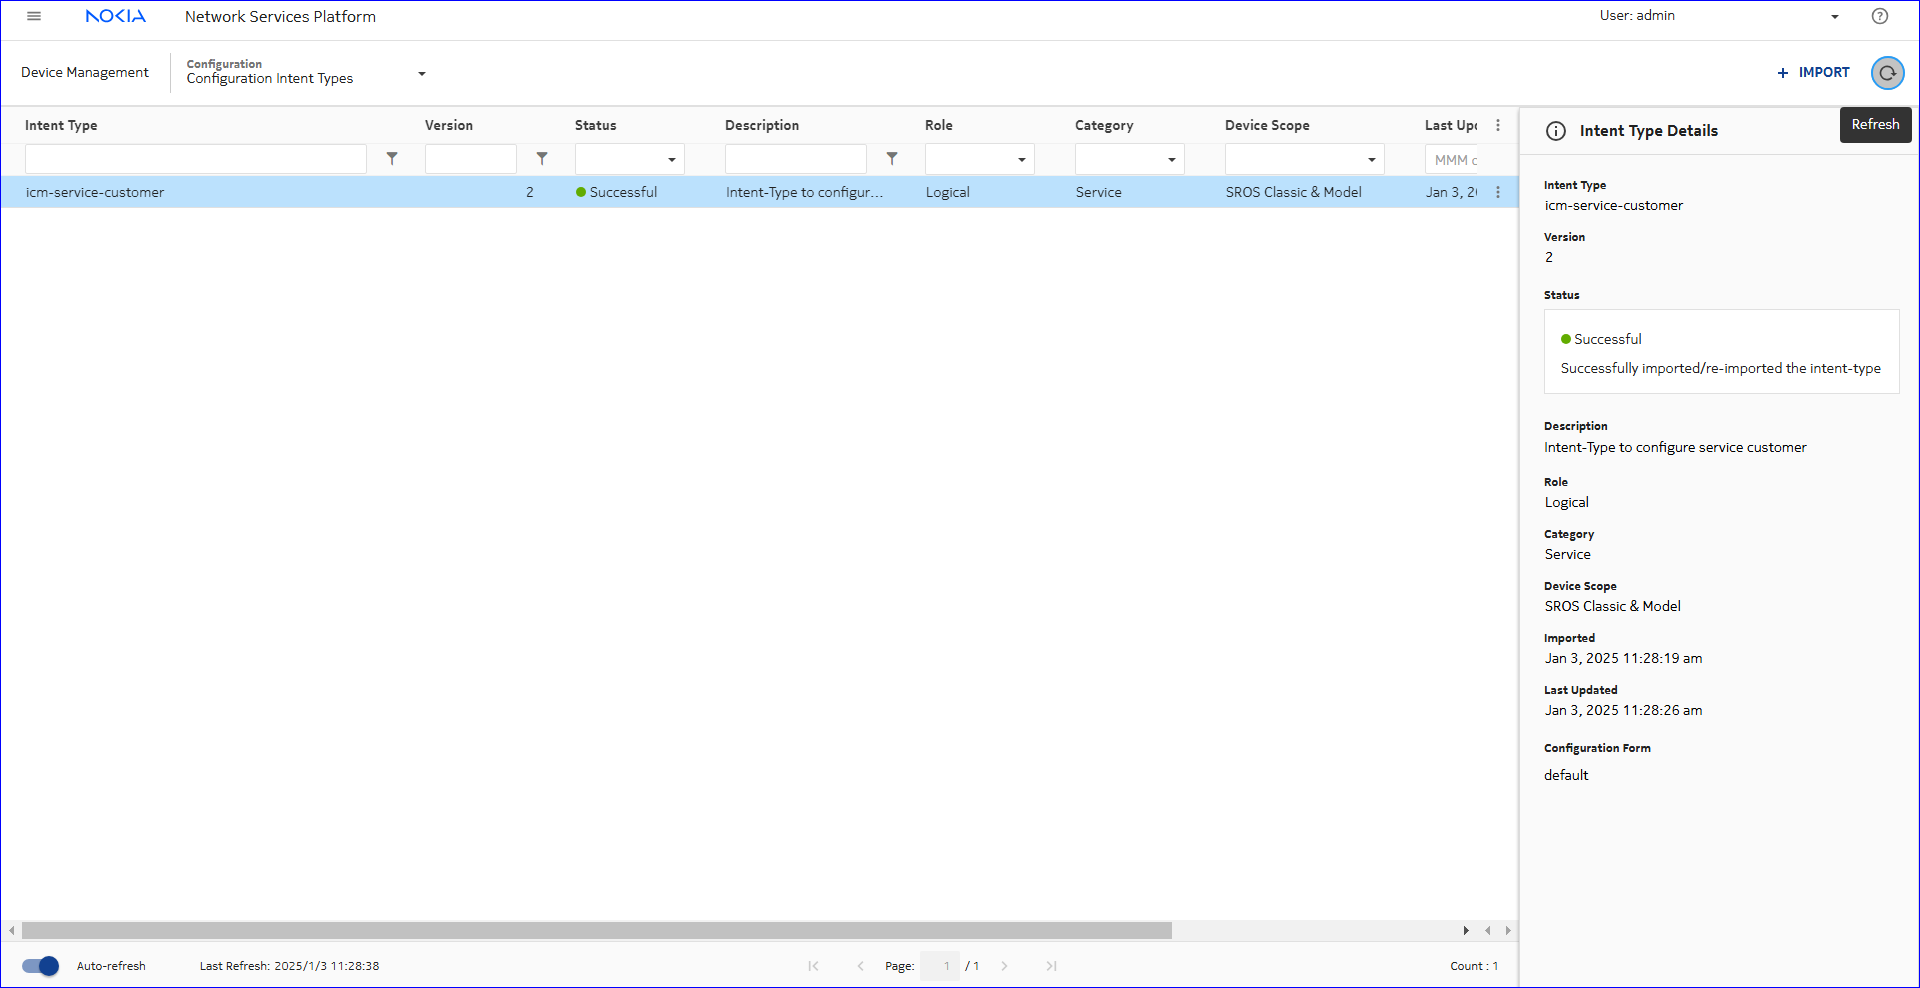Screen dimensions: 1920x988
Task: Open row actions menu for icm-service-customer
Action: coord(1497,192)
